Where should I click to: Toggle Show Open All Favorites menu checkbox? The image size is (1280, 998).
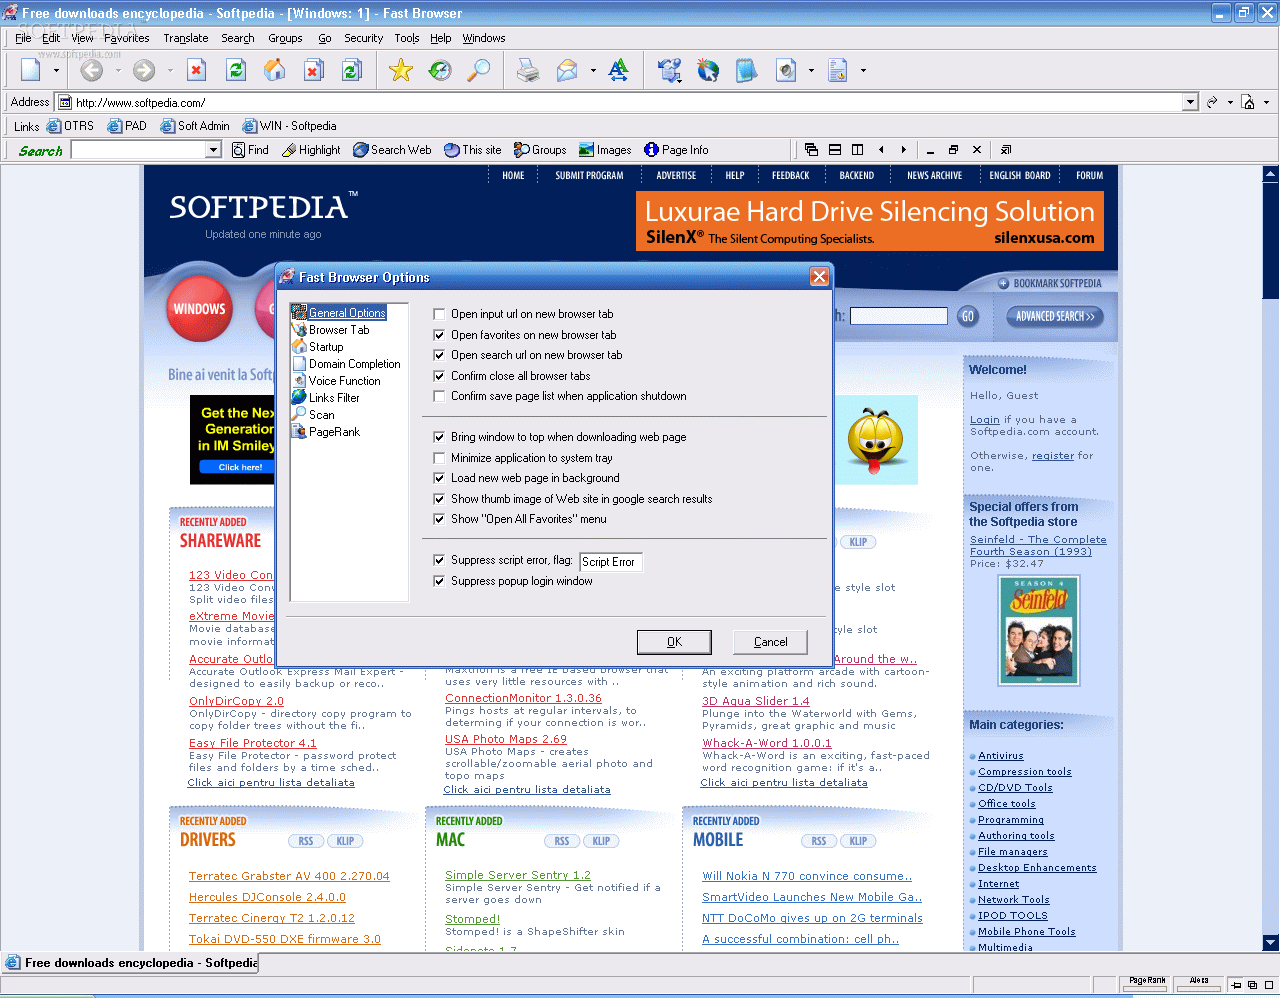coord(439,519)
